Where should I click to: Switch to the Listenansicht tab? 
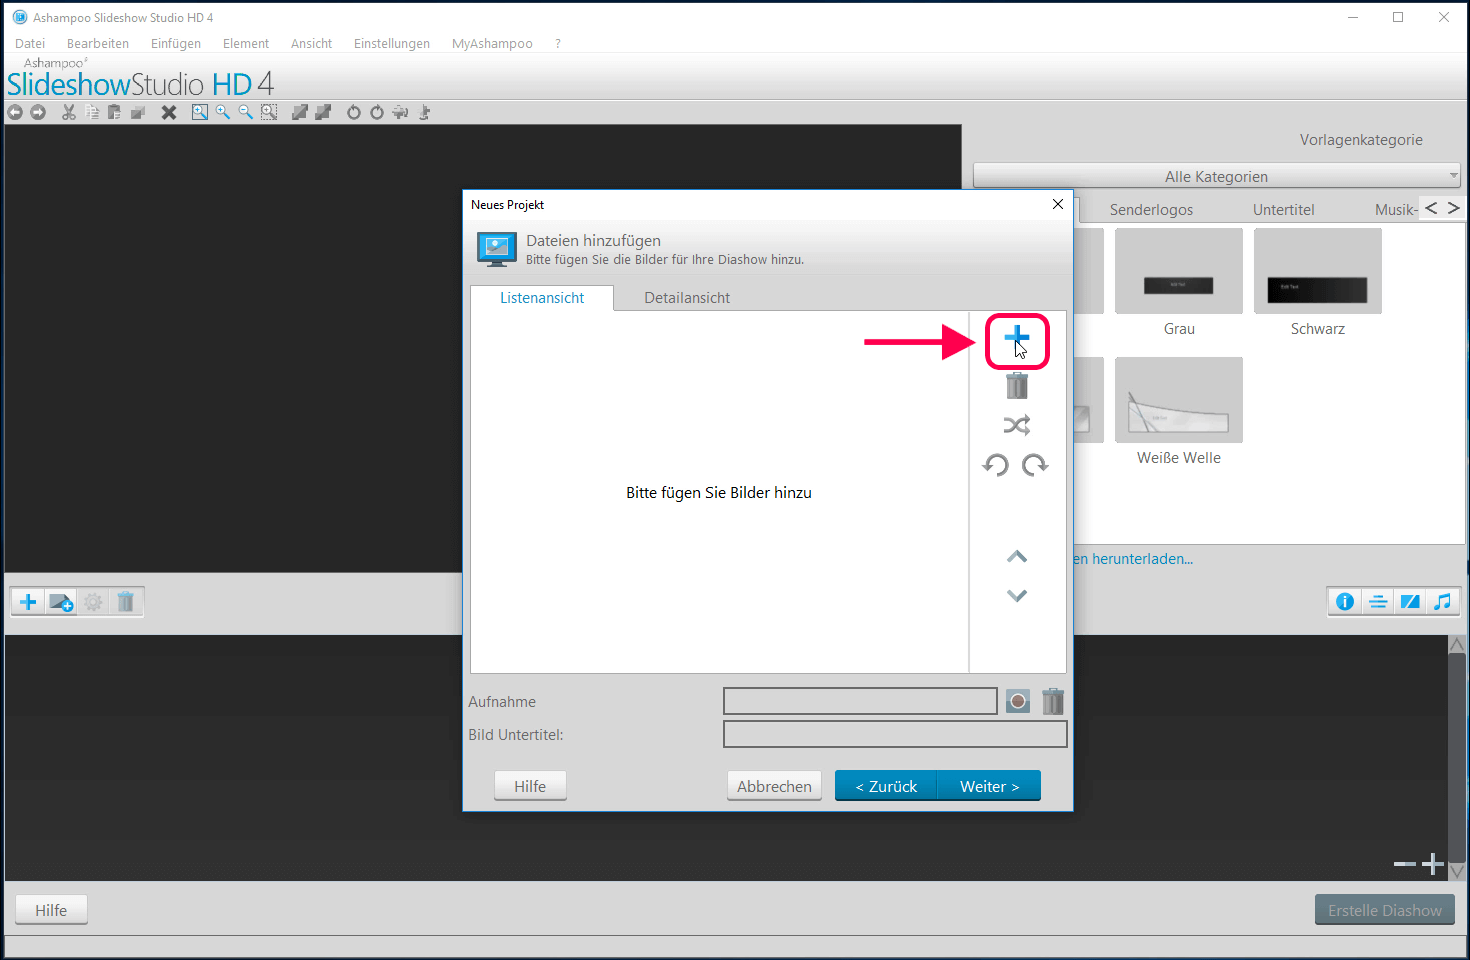click(x=542, y=297)
